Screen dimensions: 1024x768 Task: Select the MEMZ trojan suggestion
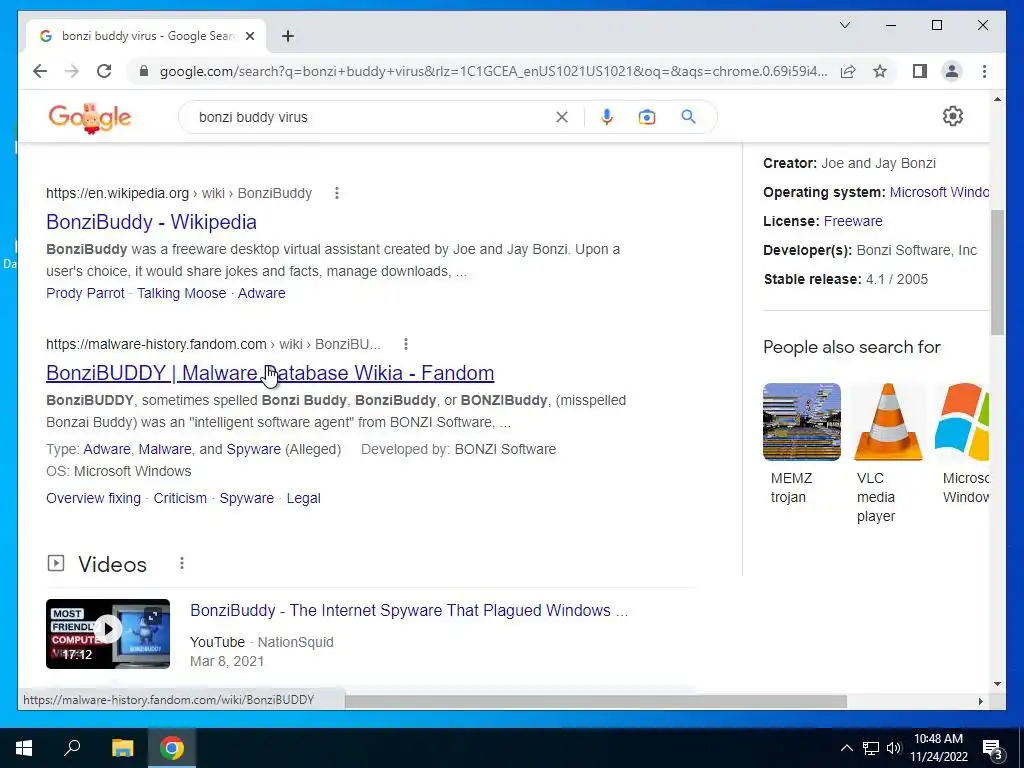point(801,444)
